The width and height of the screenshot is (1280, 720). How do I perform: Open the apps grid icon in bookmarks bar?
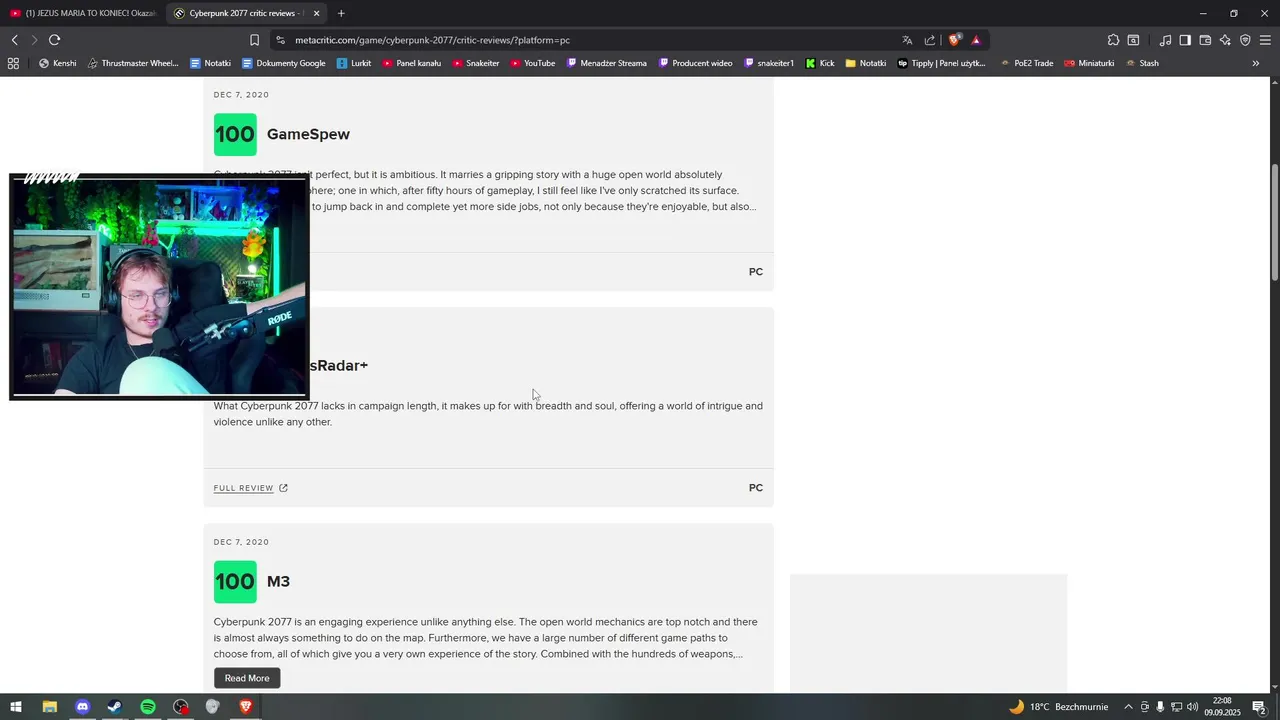(13, 63)
